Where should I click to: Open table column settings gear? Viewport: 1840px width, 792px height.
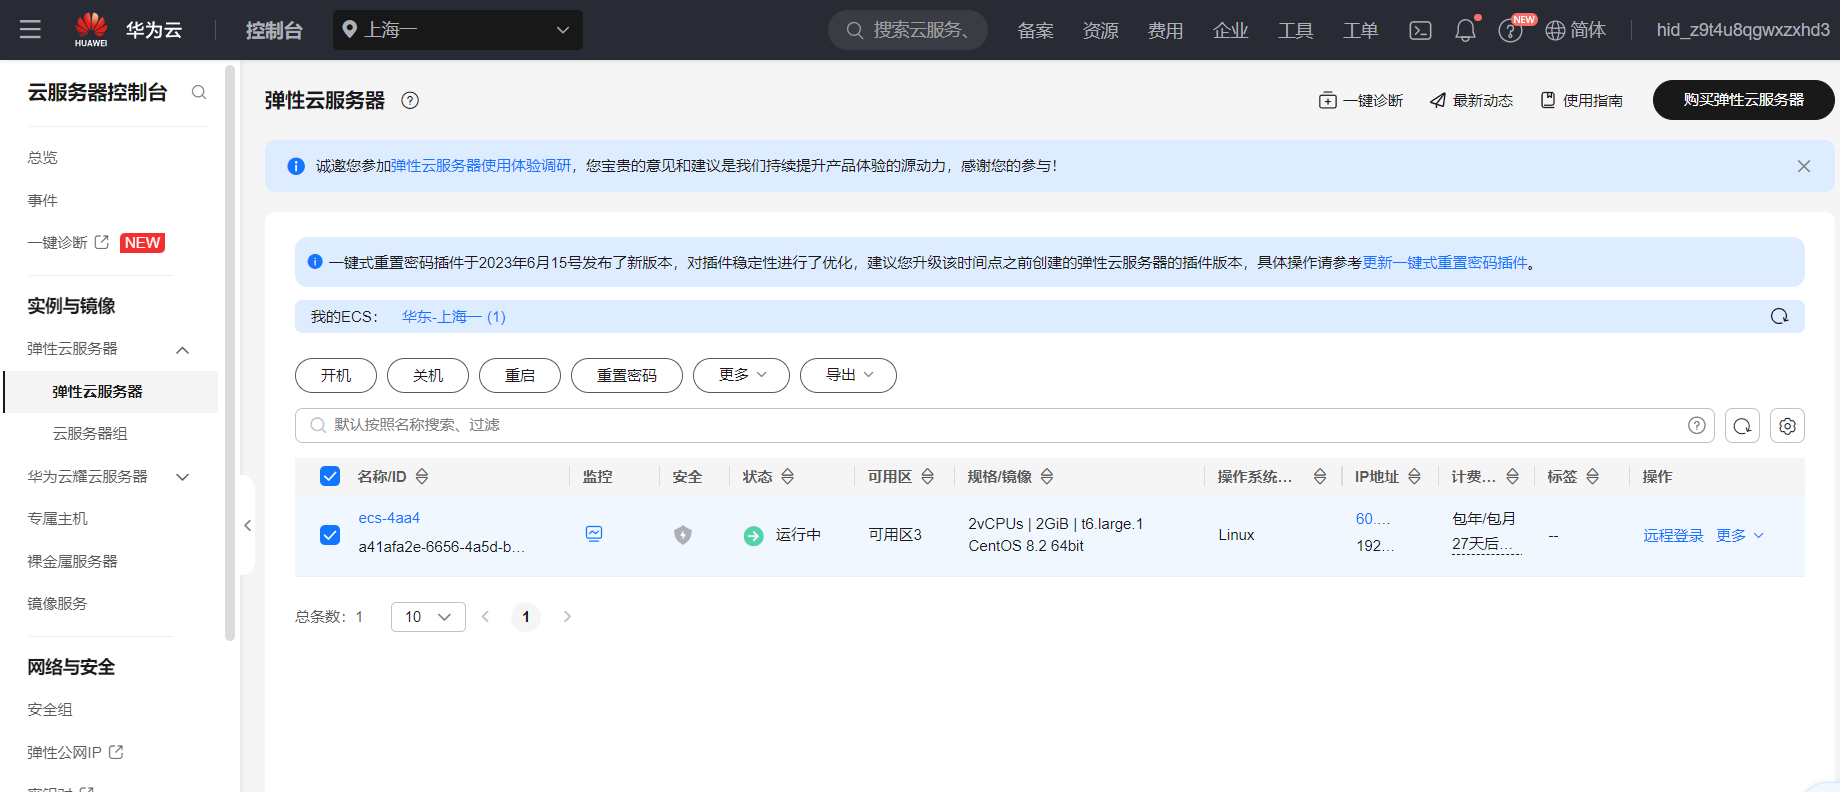coord(1787,426)
